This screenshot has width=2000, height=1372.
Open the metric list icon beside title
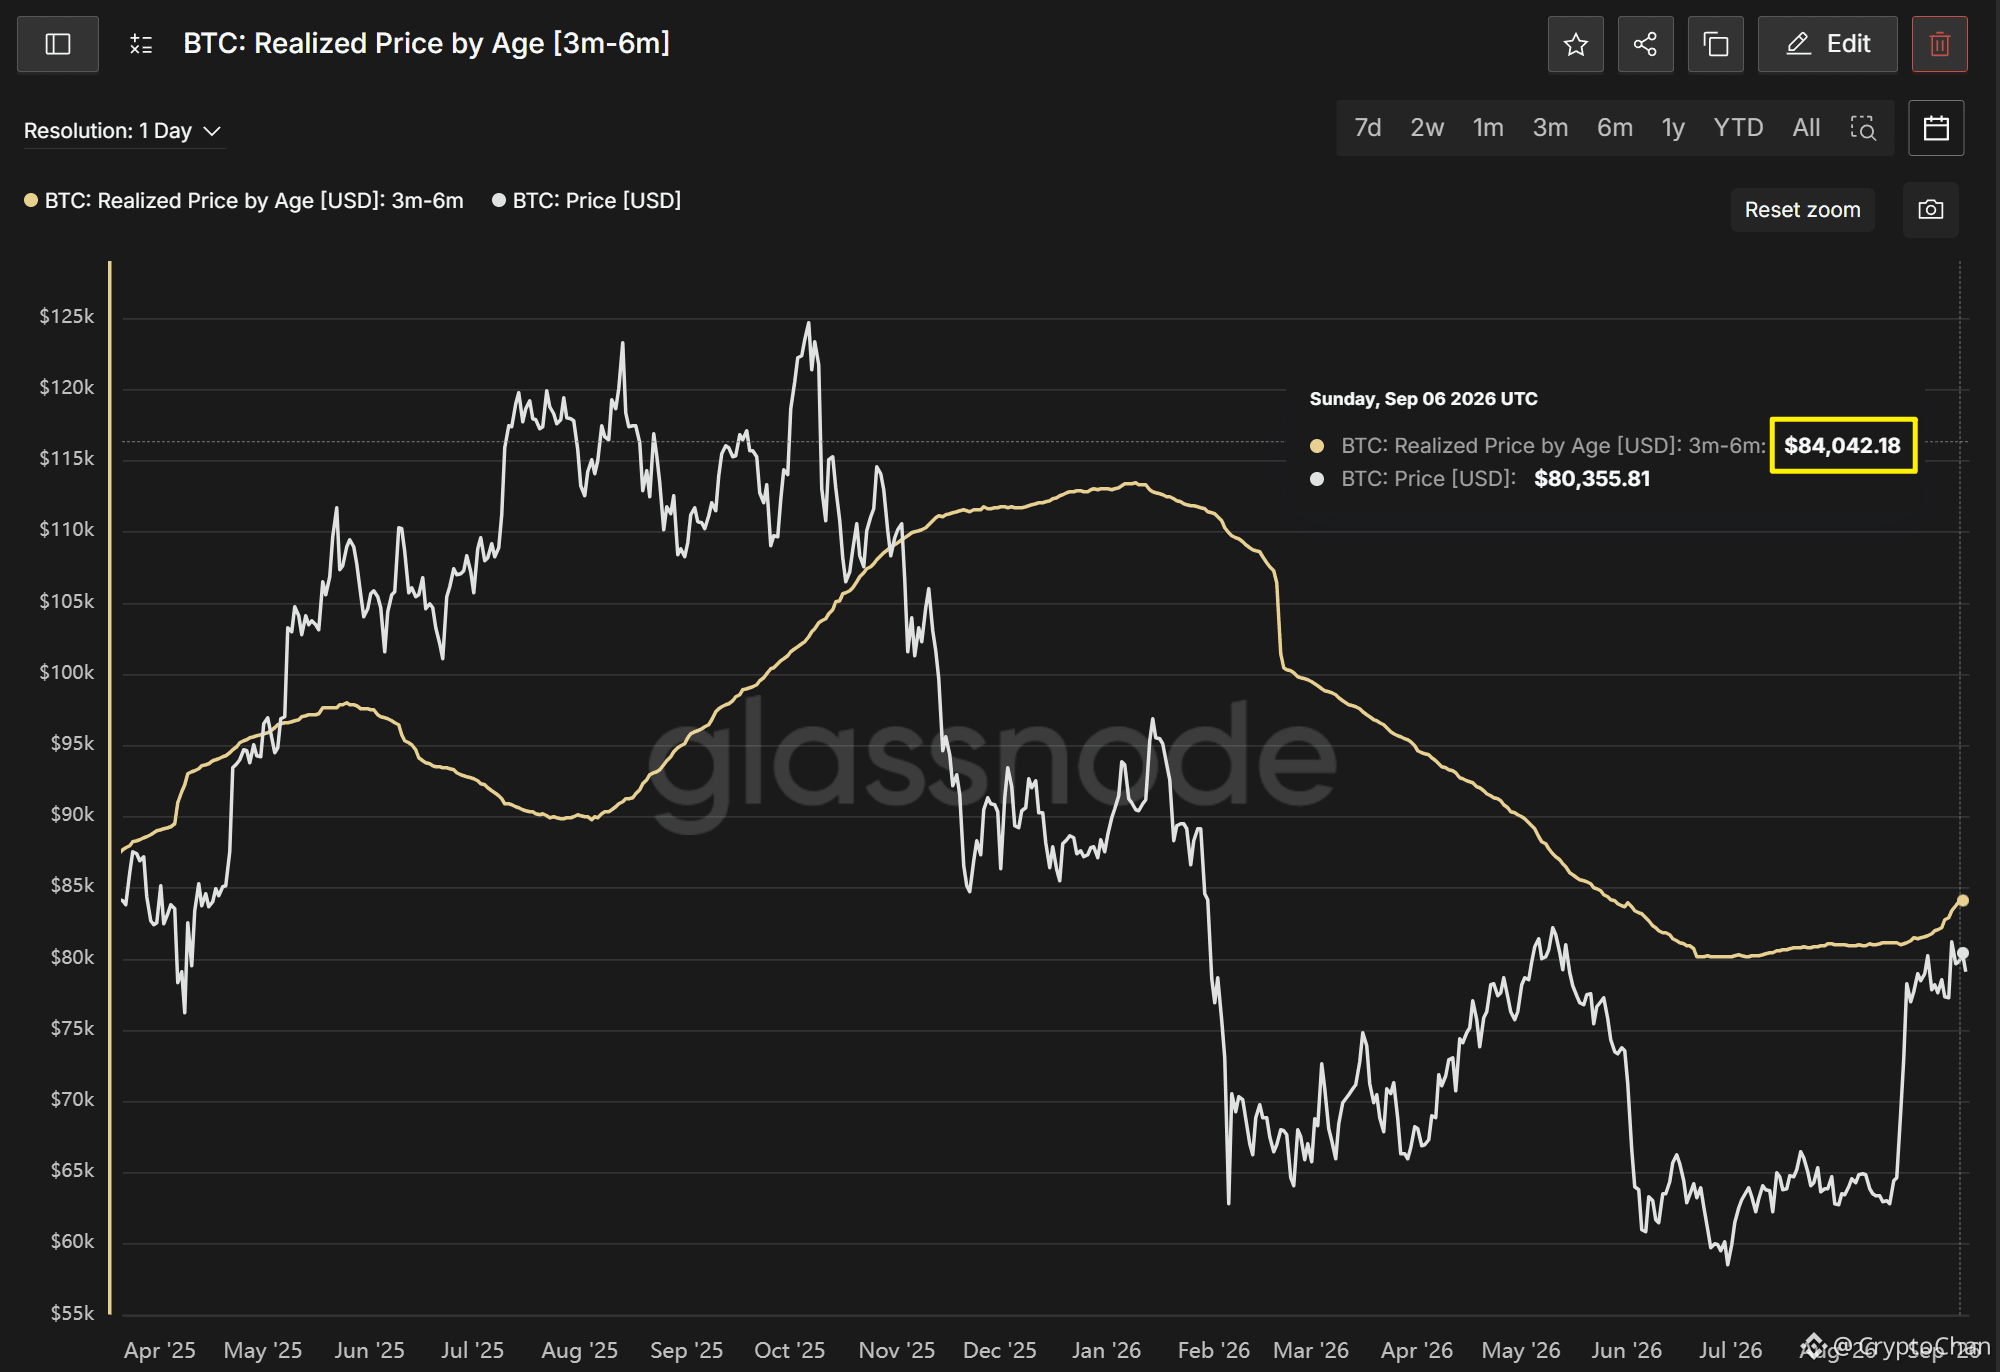pyautogui.click(x=141, y=44)
